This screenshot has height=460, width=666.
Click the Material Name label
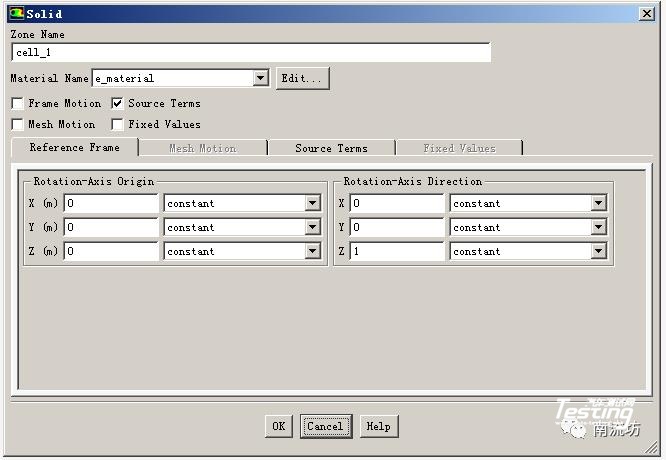pyautogui.click(x=49, y=78)
